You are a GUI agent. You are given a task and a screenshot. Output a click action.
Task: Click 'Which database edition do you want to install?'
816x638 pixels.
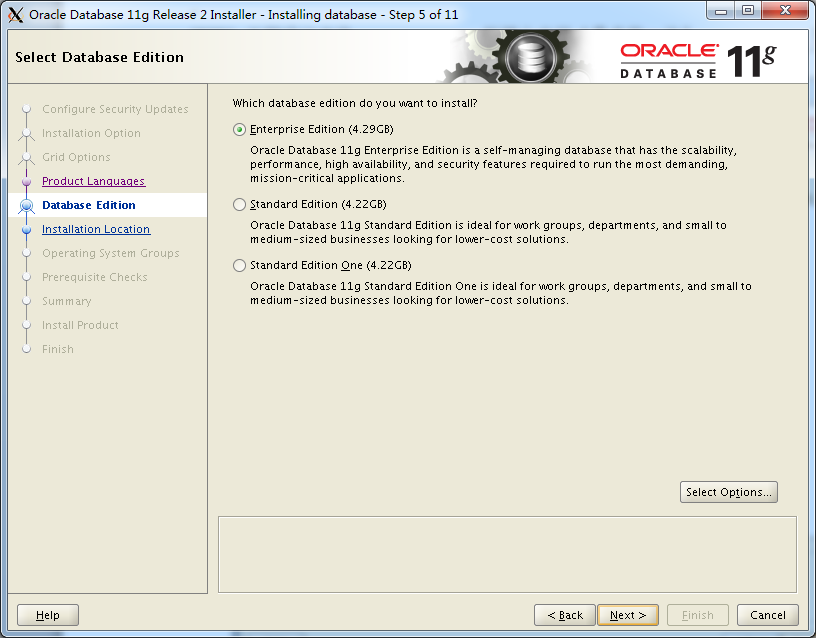point(355,103)
